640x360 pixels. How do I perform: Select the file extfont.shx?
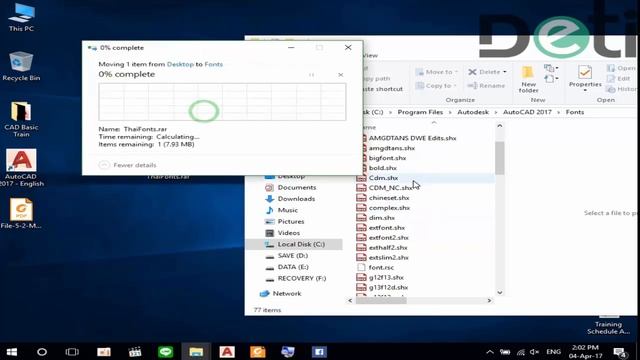click(380, 228)
